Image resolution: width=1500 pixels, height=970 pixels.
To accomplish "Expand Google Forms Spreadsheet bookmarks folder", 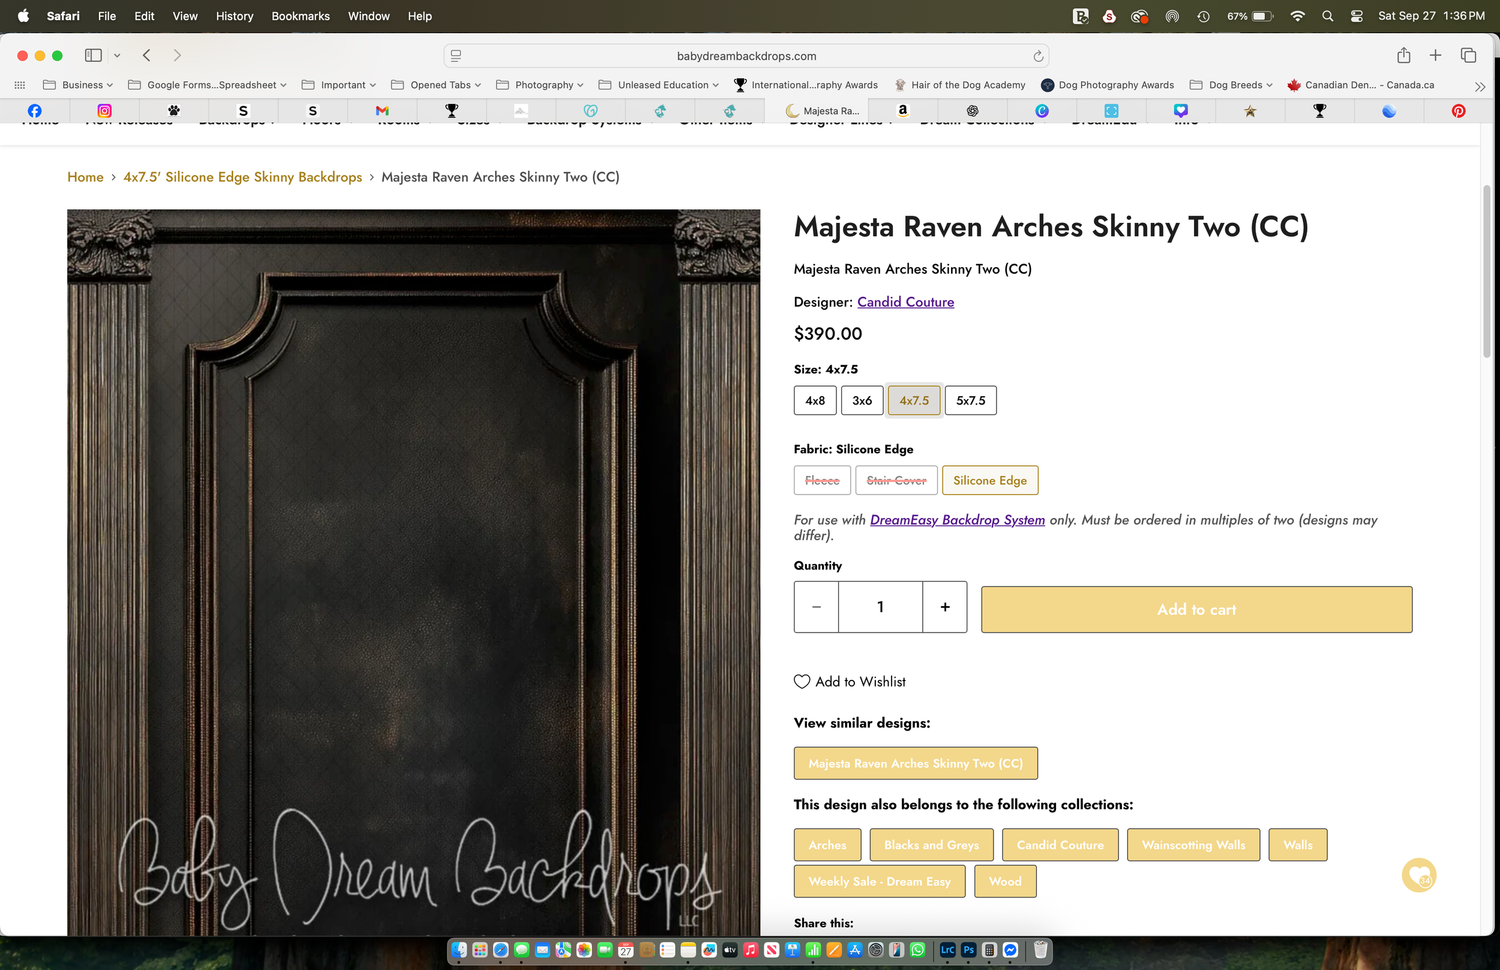I will [x=208, y=85].
